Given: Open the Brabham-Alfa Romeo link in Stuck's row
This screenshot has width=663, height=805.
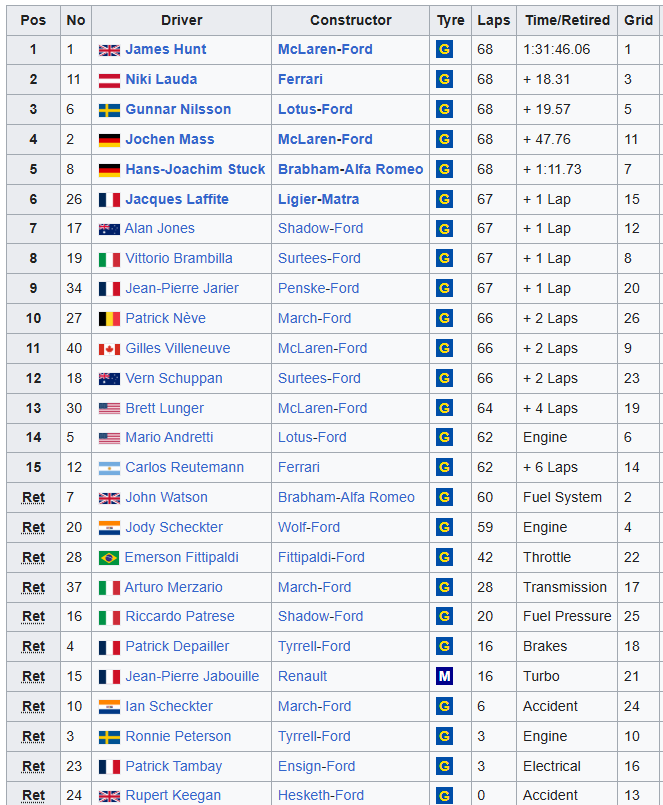Looking at the screenshot, I should 351,169.
